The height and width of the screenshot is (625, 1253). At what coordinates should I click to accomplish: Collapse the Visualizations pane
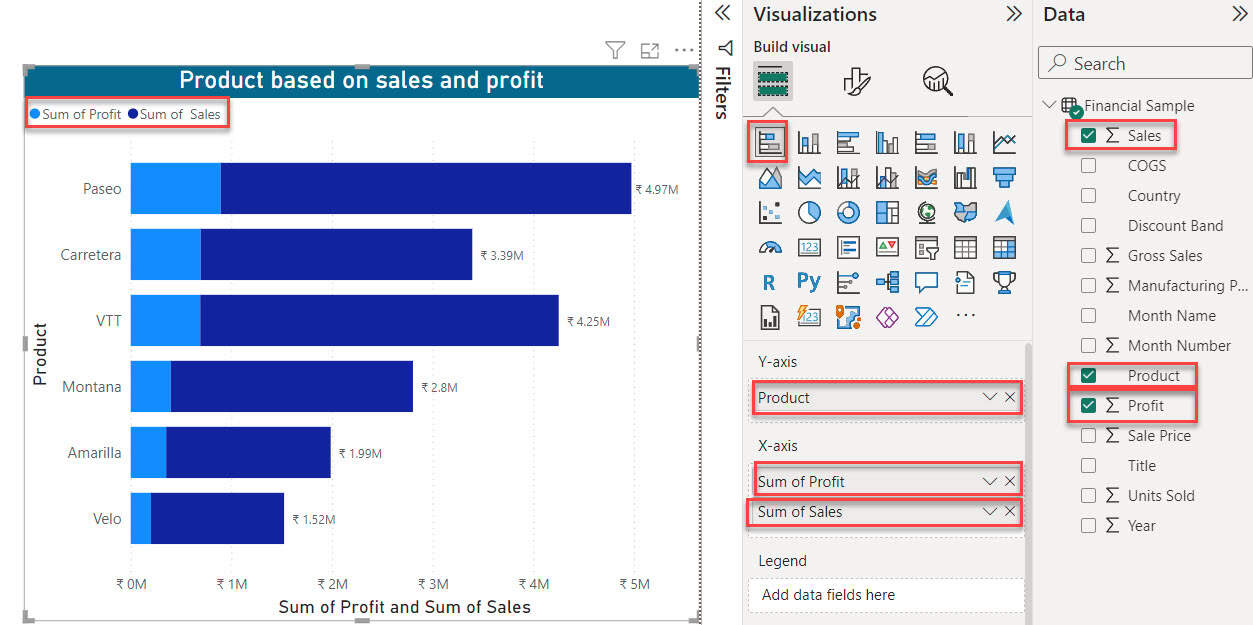tap(1014, 14)
